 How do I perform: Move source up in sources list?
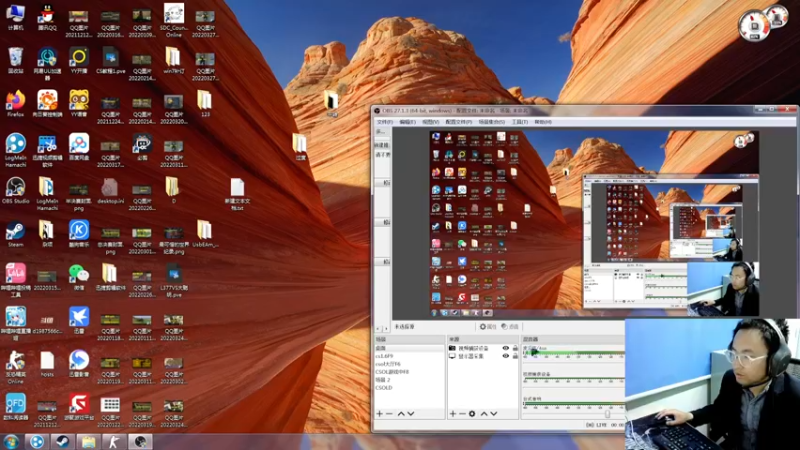484,414
